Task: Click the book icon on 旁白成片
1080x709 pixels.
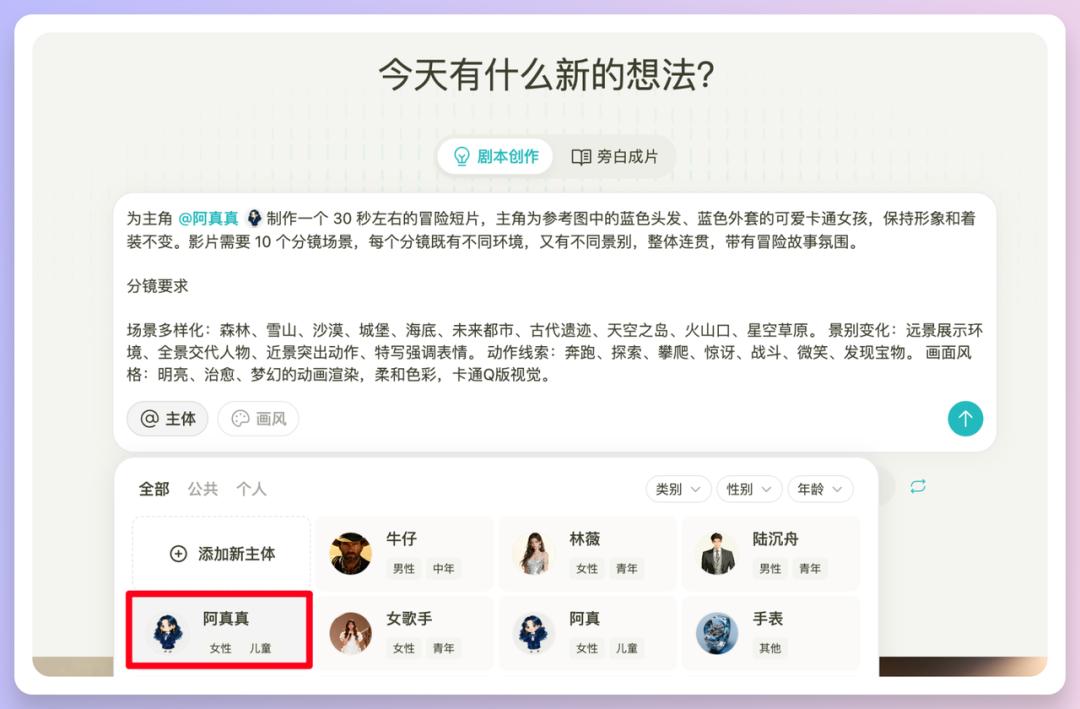Action: click(x=581, y=157)
